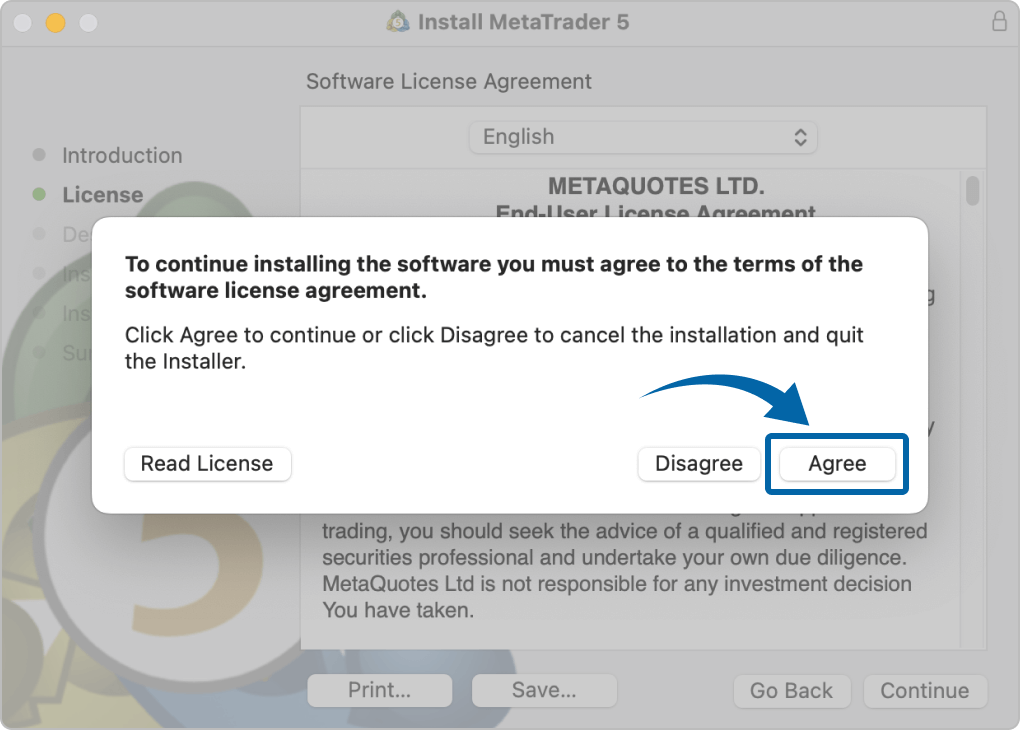Image resolution: width=1020 pixels, height=730 pixels.
Task: Click the text 'You have taken.'
Action: [x=398, y=610]
